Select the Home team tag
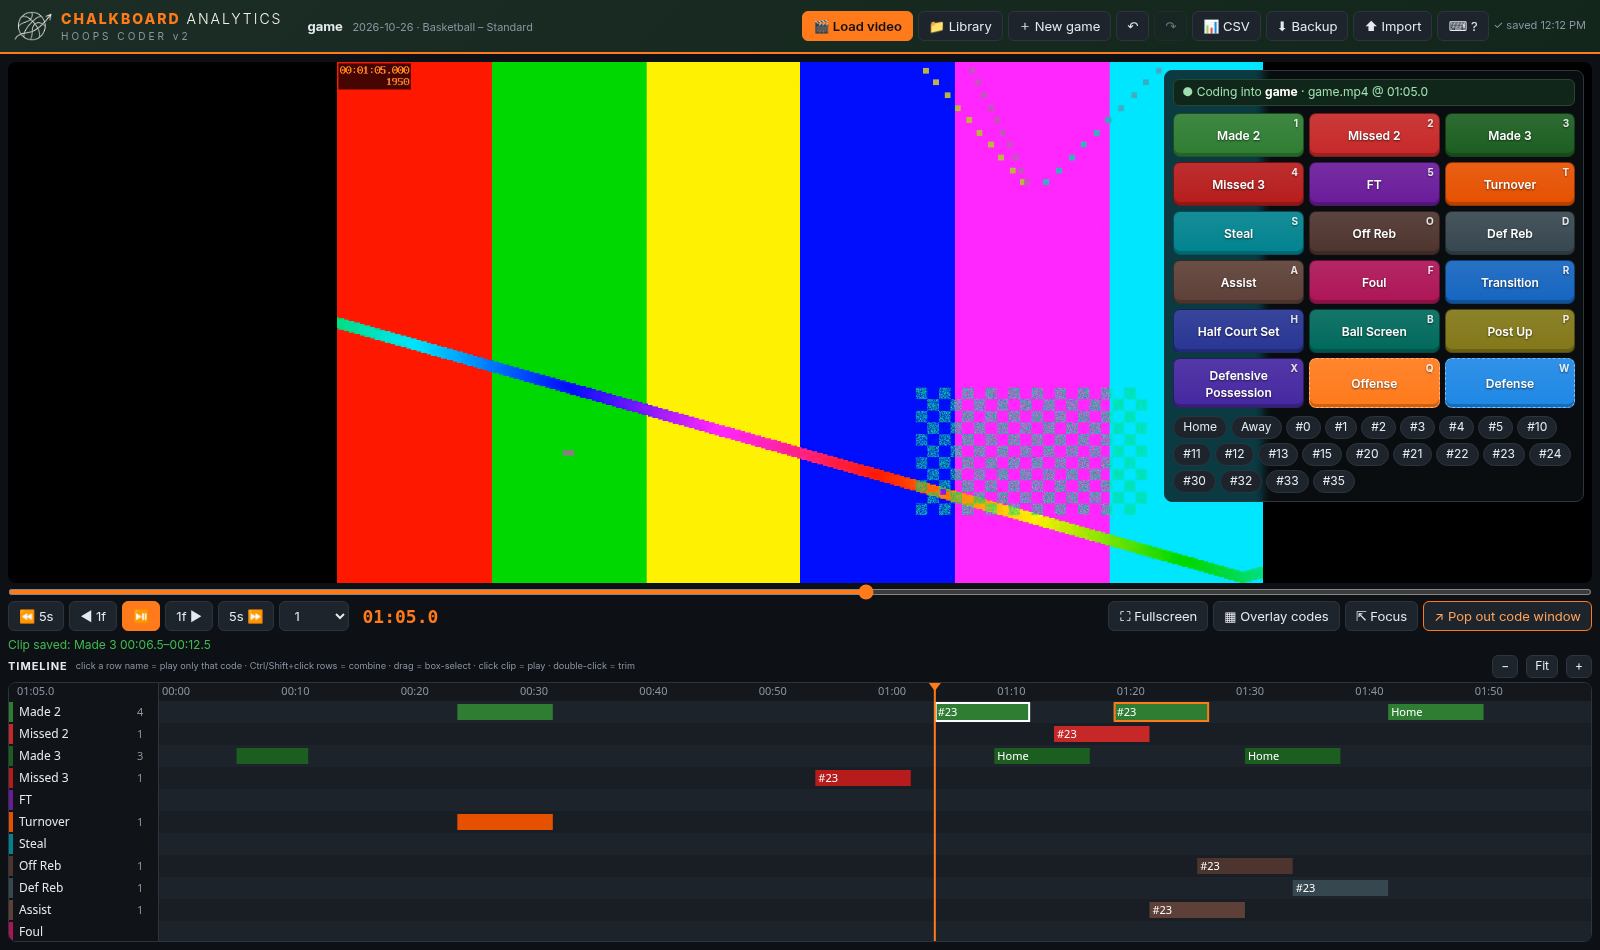The image size is (1600, 950). 1200,427
